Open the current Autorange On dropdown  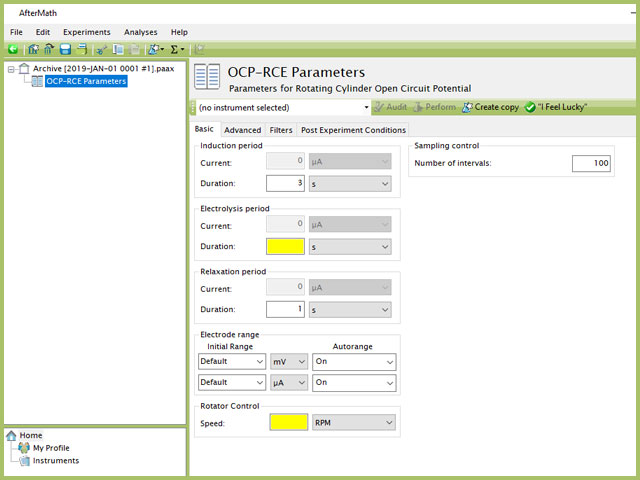pos(354,383)
